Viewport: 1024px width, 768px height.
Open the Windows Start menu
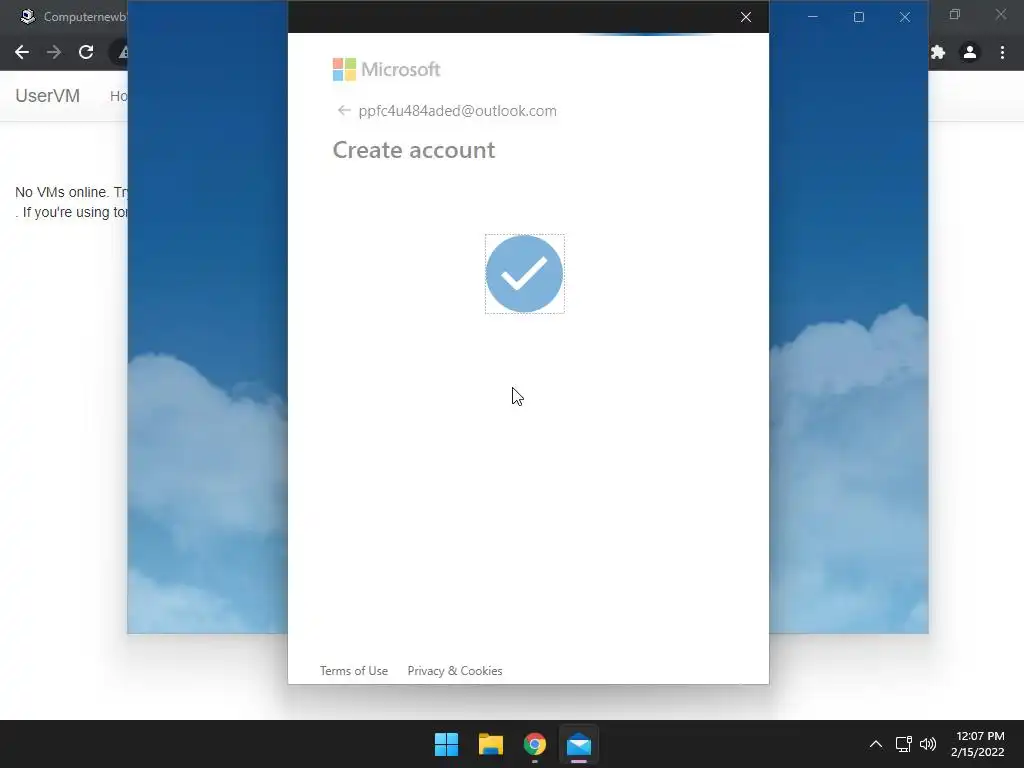click(x=447, y=744)
